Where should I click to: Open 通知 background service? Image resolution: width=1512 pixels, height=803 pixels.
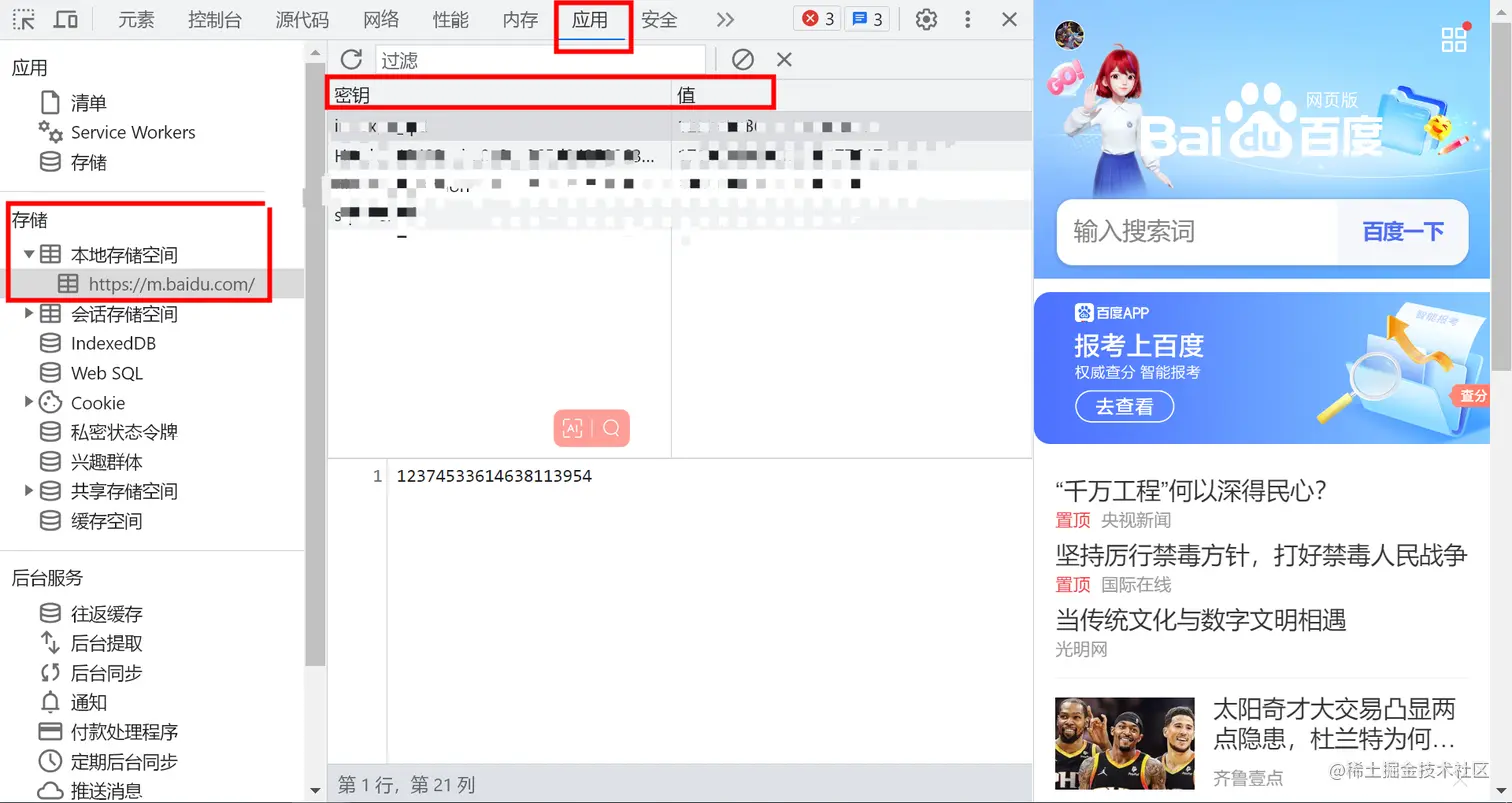(89, 702)
